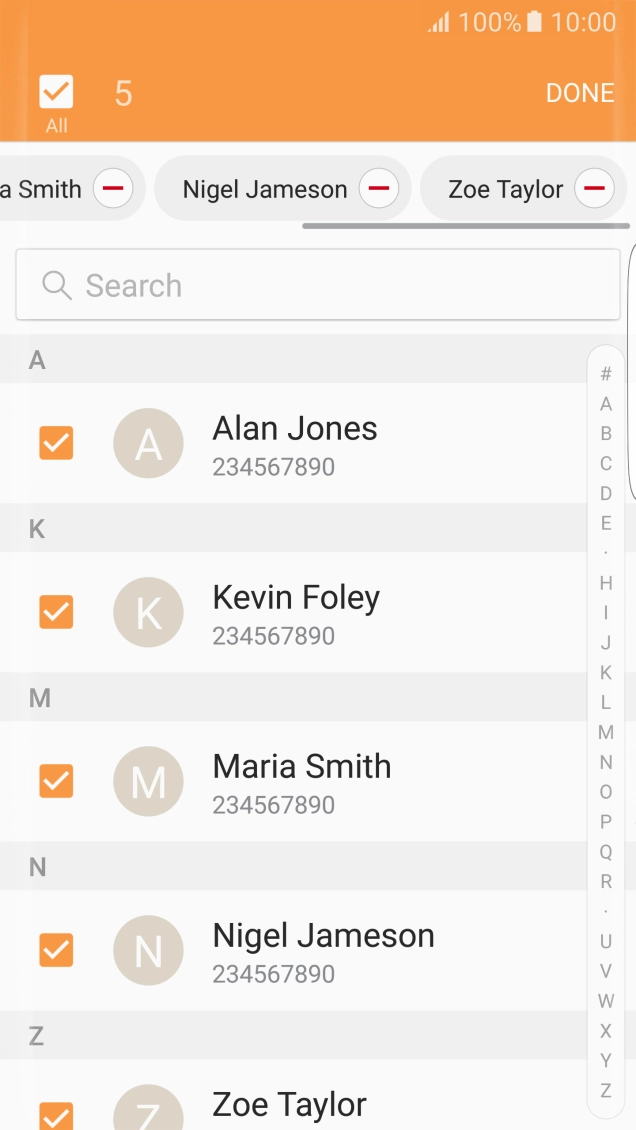Image resolution: width=636 pixels, height=1130 pixels.
Task: Toggle the All select checkbox
Action: 56,92
